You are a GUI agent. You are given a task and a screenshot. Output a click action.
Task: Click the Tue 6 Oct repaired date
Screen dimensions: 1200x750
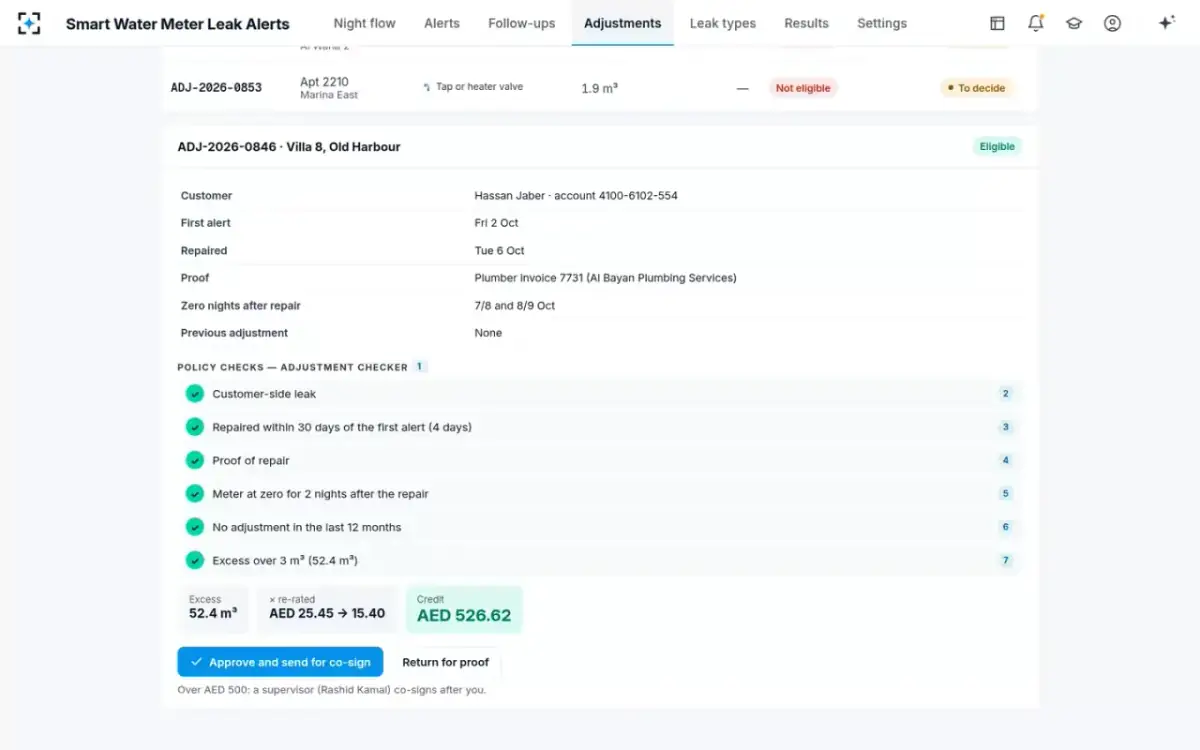tap(499, 251)
